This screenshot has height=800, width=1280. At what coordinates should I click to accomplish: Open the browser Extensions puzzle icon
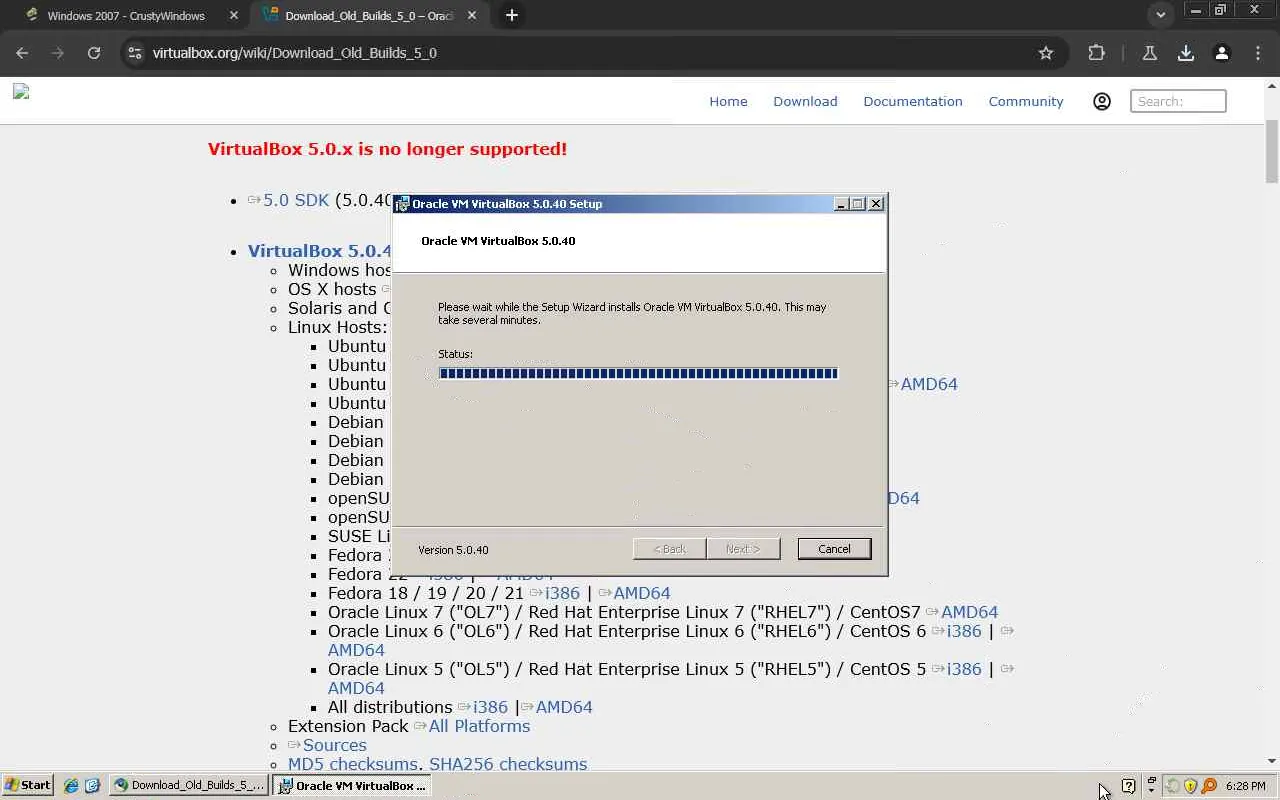click(x=1097, y=53)
